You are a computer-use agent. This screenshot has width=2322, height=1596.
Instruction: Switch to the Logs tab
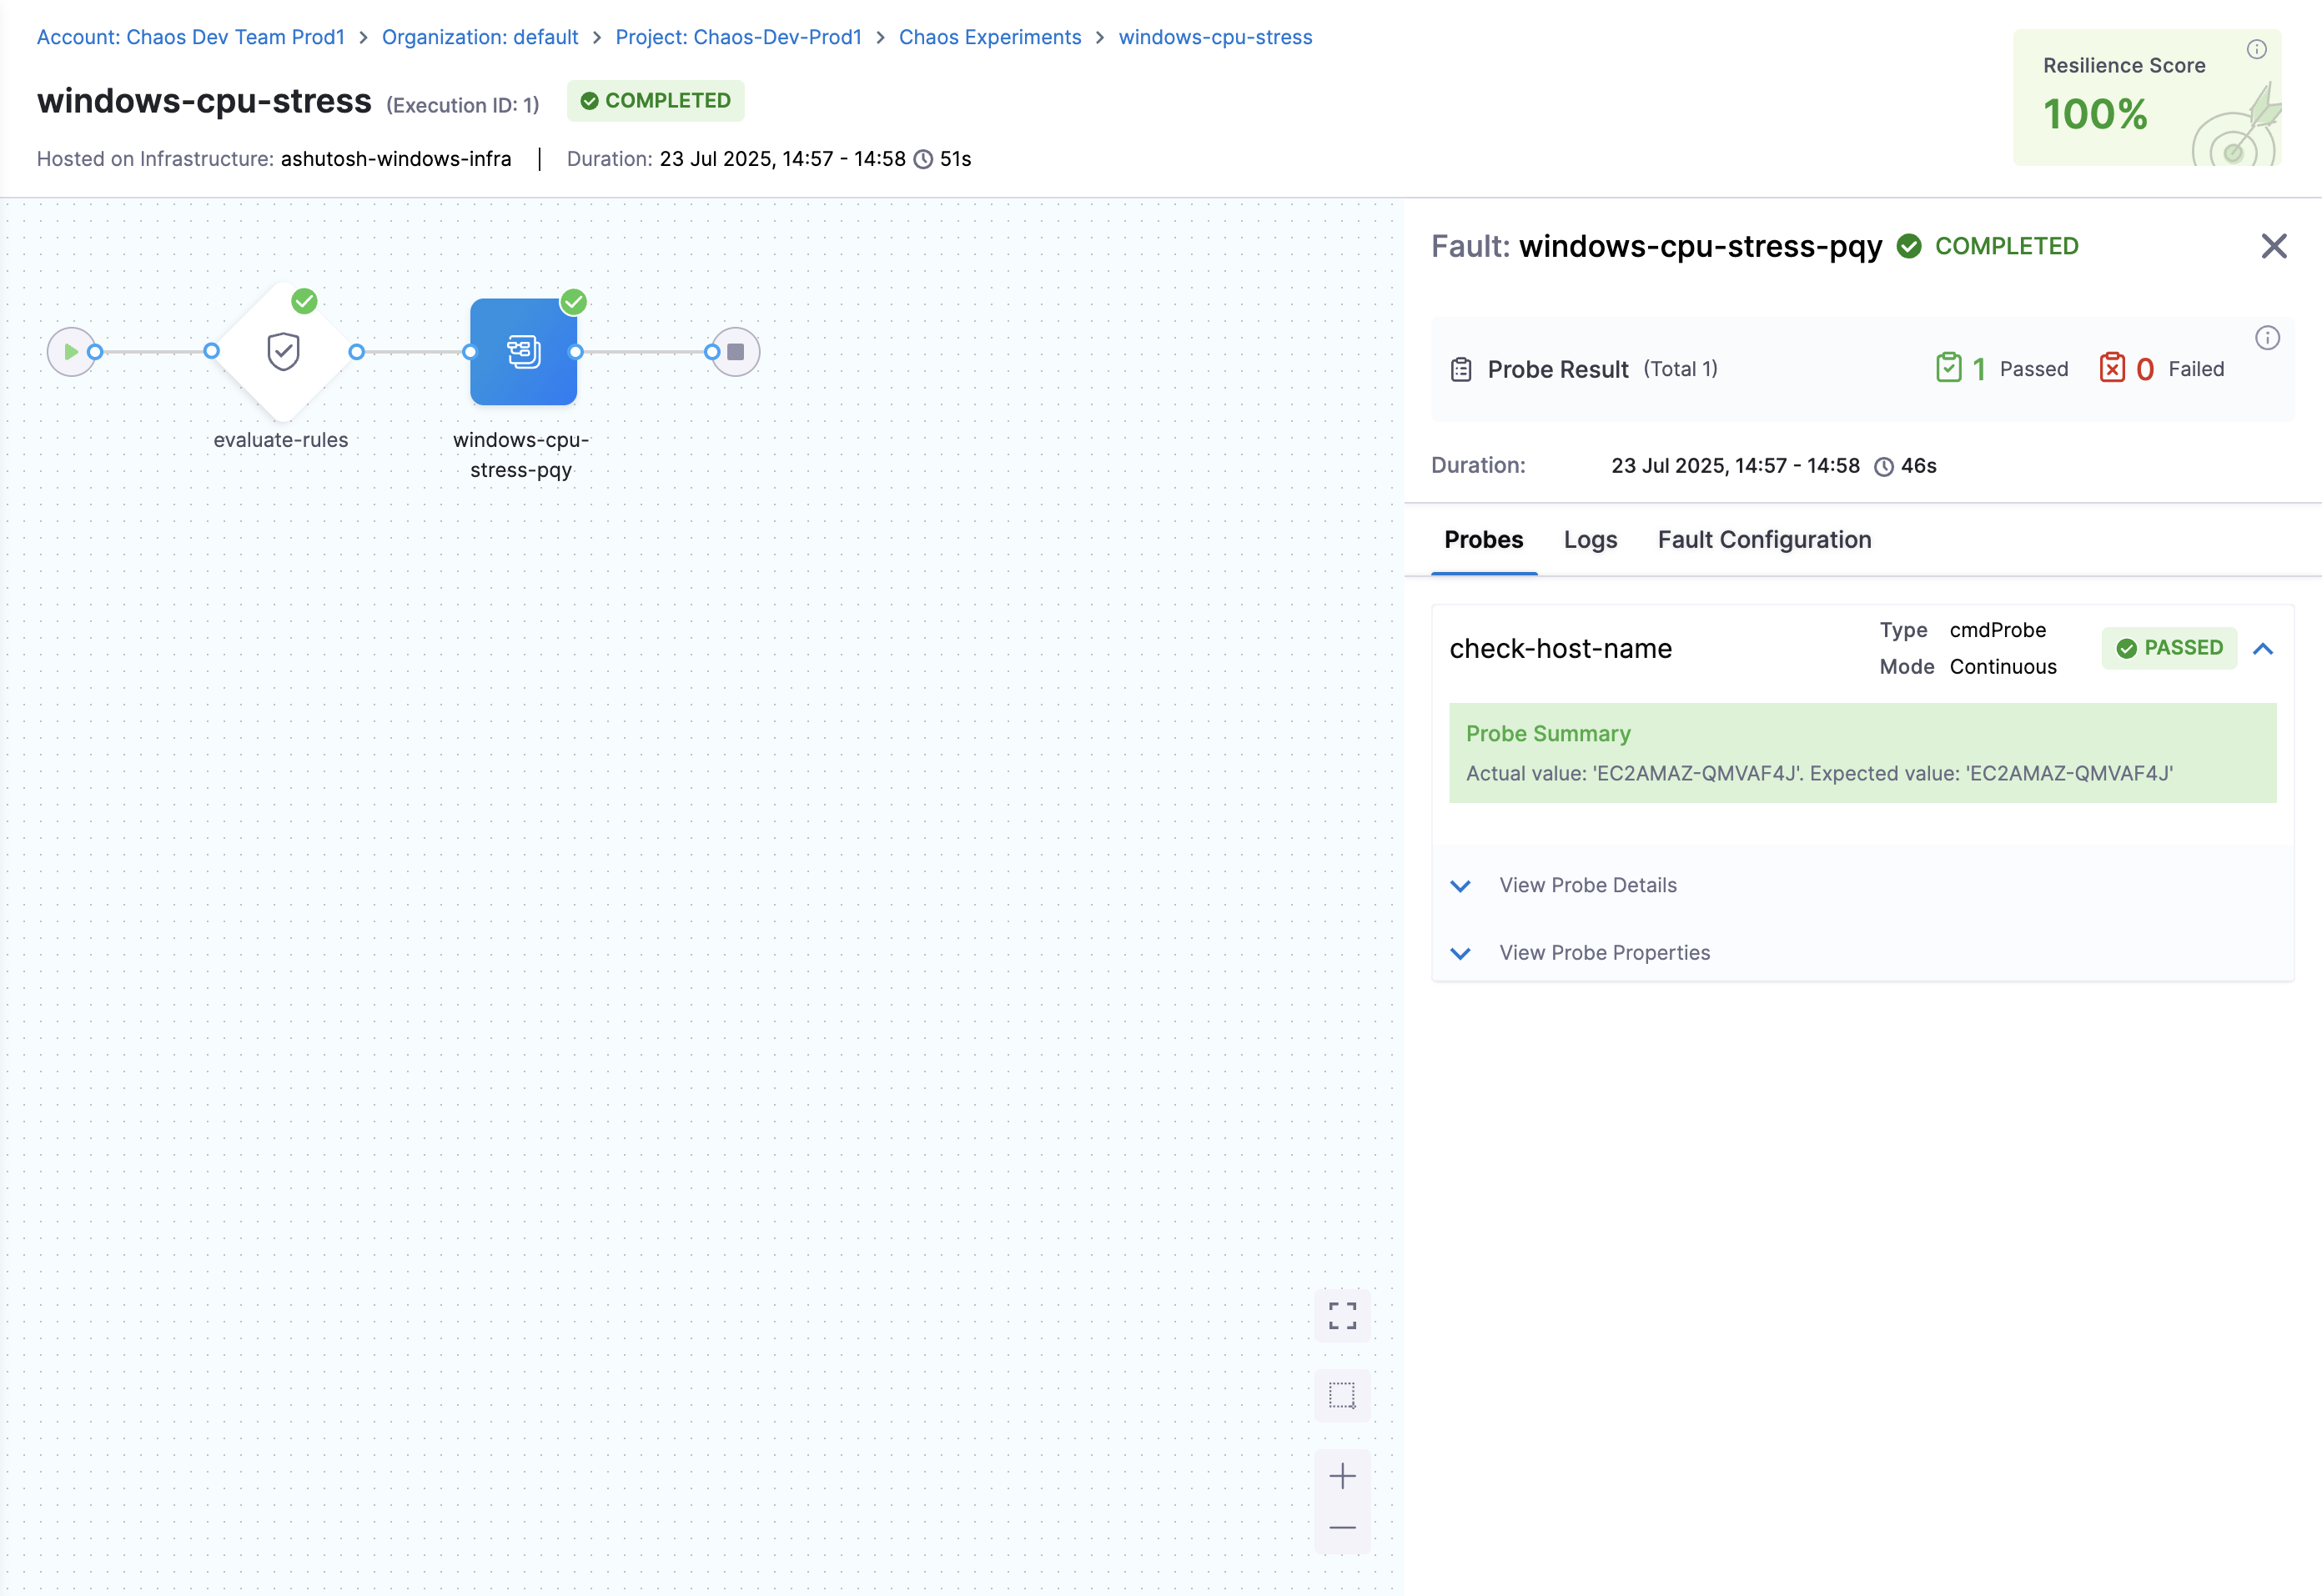coord(1590,540)
